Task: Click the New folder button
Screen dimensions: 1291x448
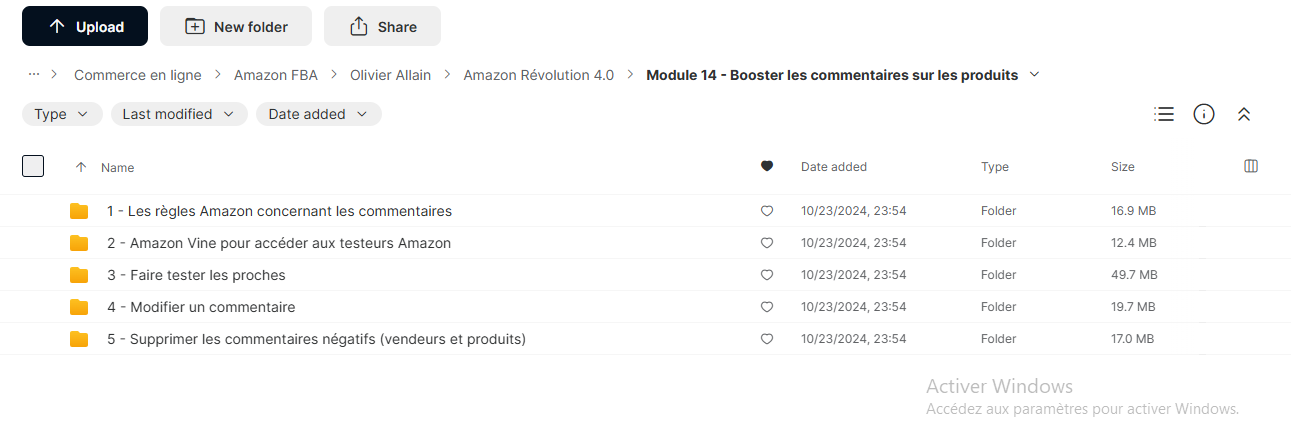Action: (236, 26)
